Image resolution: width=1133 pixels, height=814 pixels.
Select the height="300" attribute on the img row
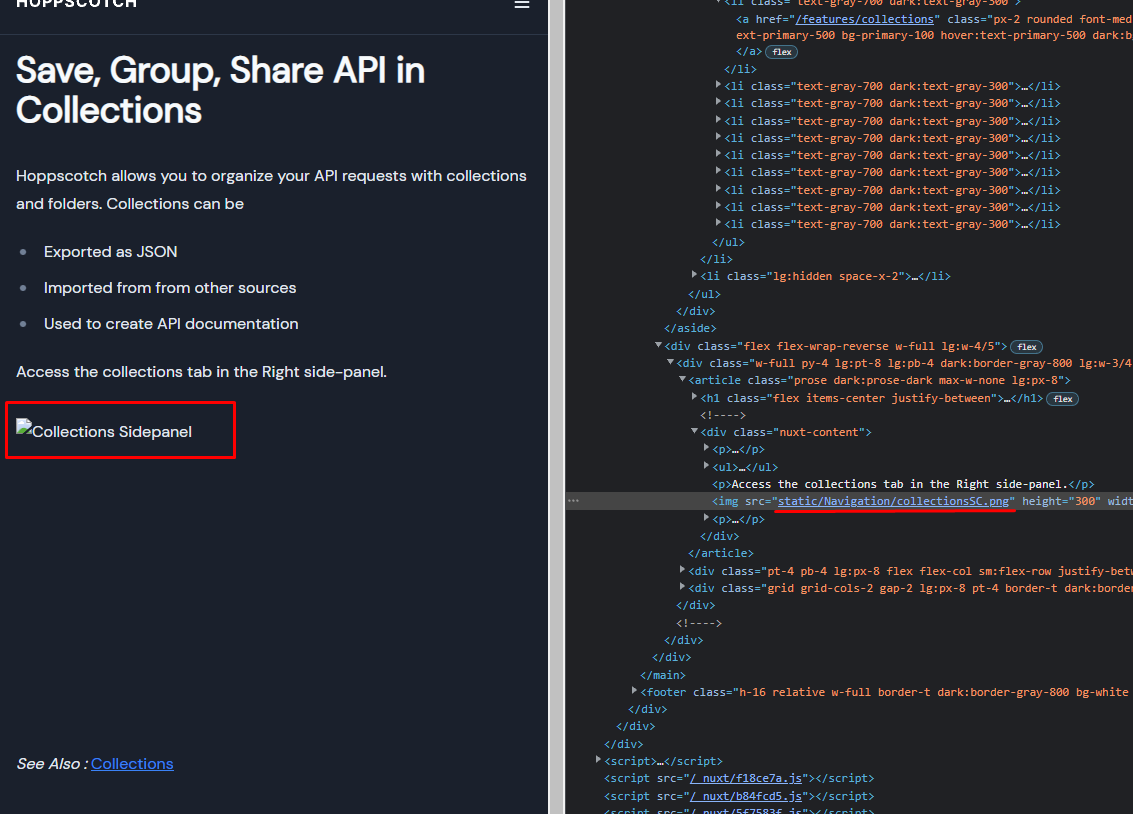[1061, 501]
